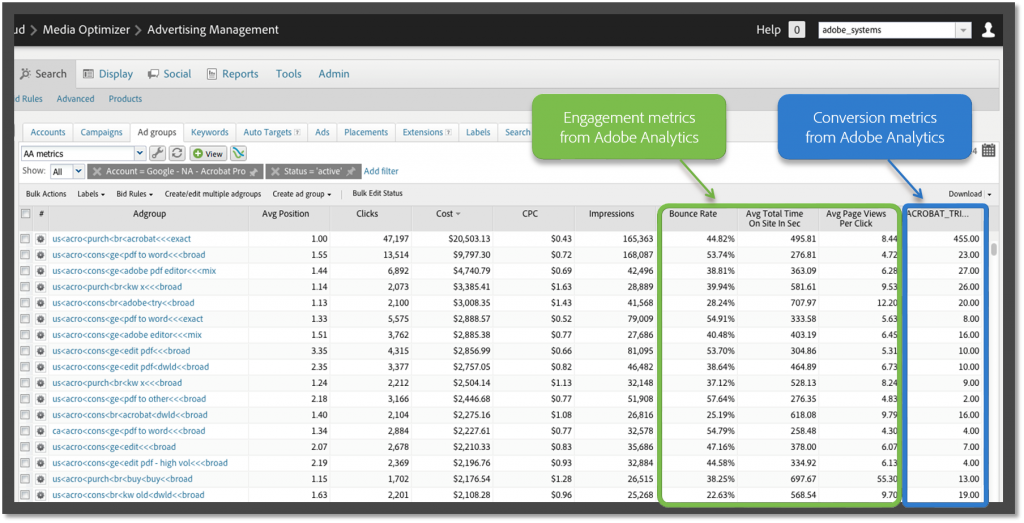Remove the Status = 'active' filter
Image resolution: width=1024 pixels, height=523 pixels.
coord(274,171)
